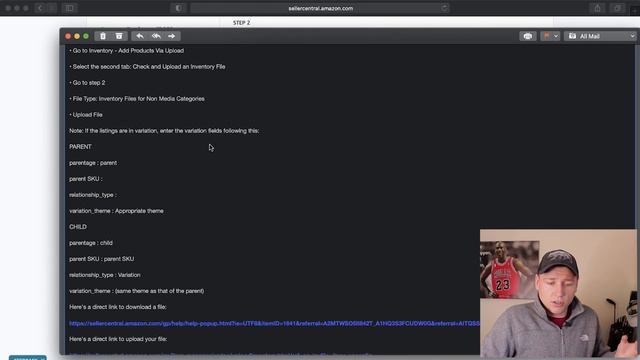Click 'variation_theme : (same theme as that of the parent)'

[137, 291]
